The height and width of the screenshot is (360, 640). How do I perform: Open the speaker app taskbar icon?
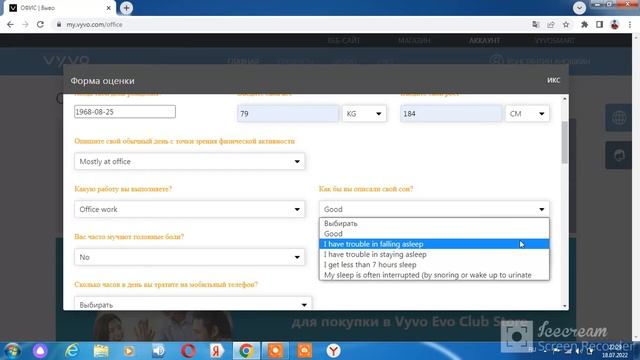pyautogui.click(x=158, y=351)
